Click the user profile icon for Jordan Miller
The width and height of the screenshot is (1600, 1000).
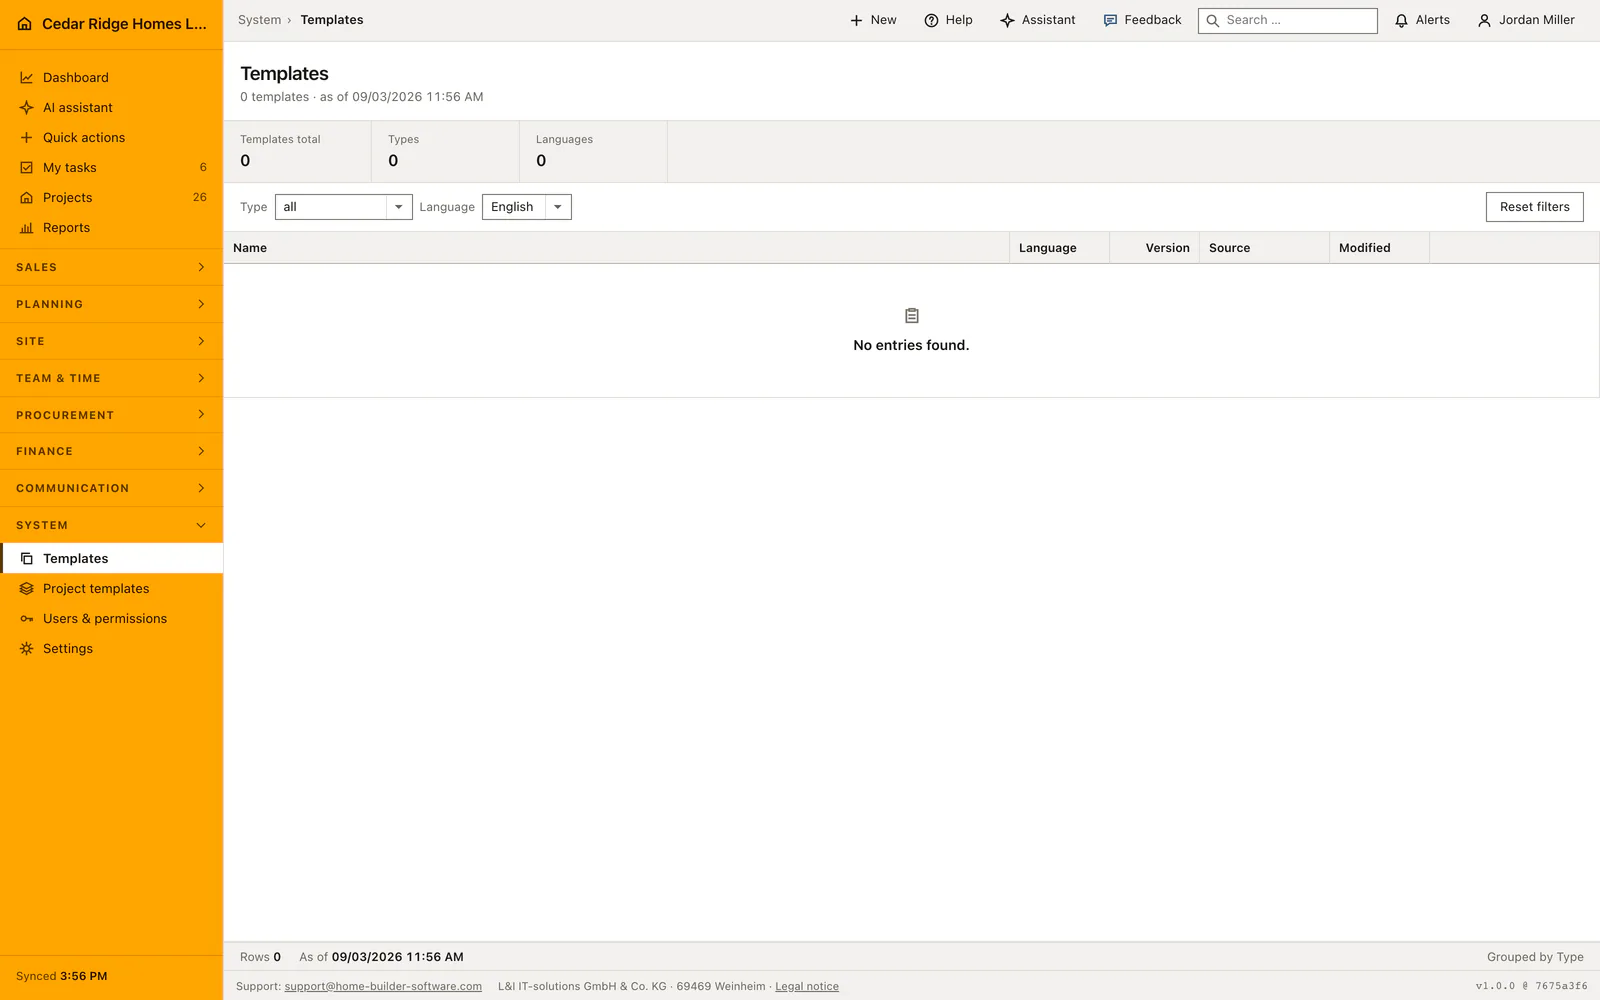pos(1484,20)
